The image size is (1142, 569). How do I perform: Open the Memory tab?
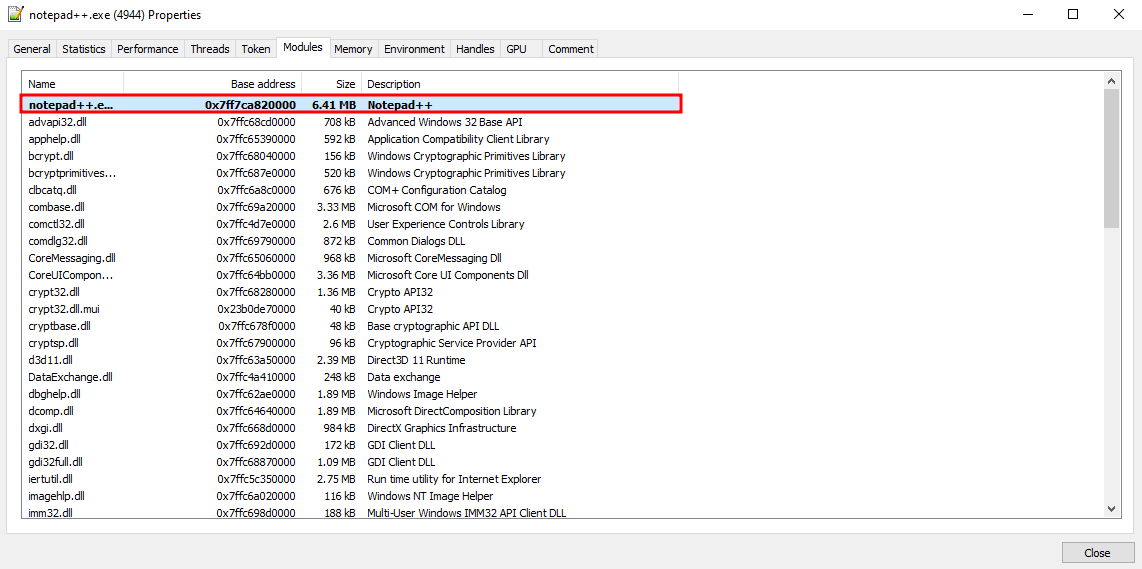coord(353,49)
